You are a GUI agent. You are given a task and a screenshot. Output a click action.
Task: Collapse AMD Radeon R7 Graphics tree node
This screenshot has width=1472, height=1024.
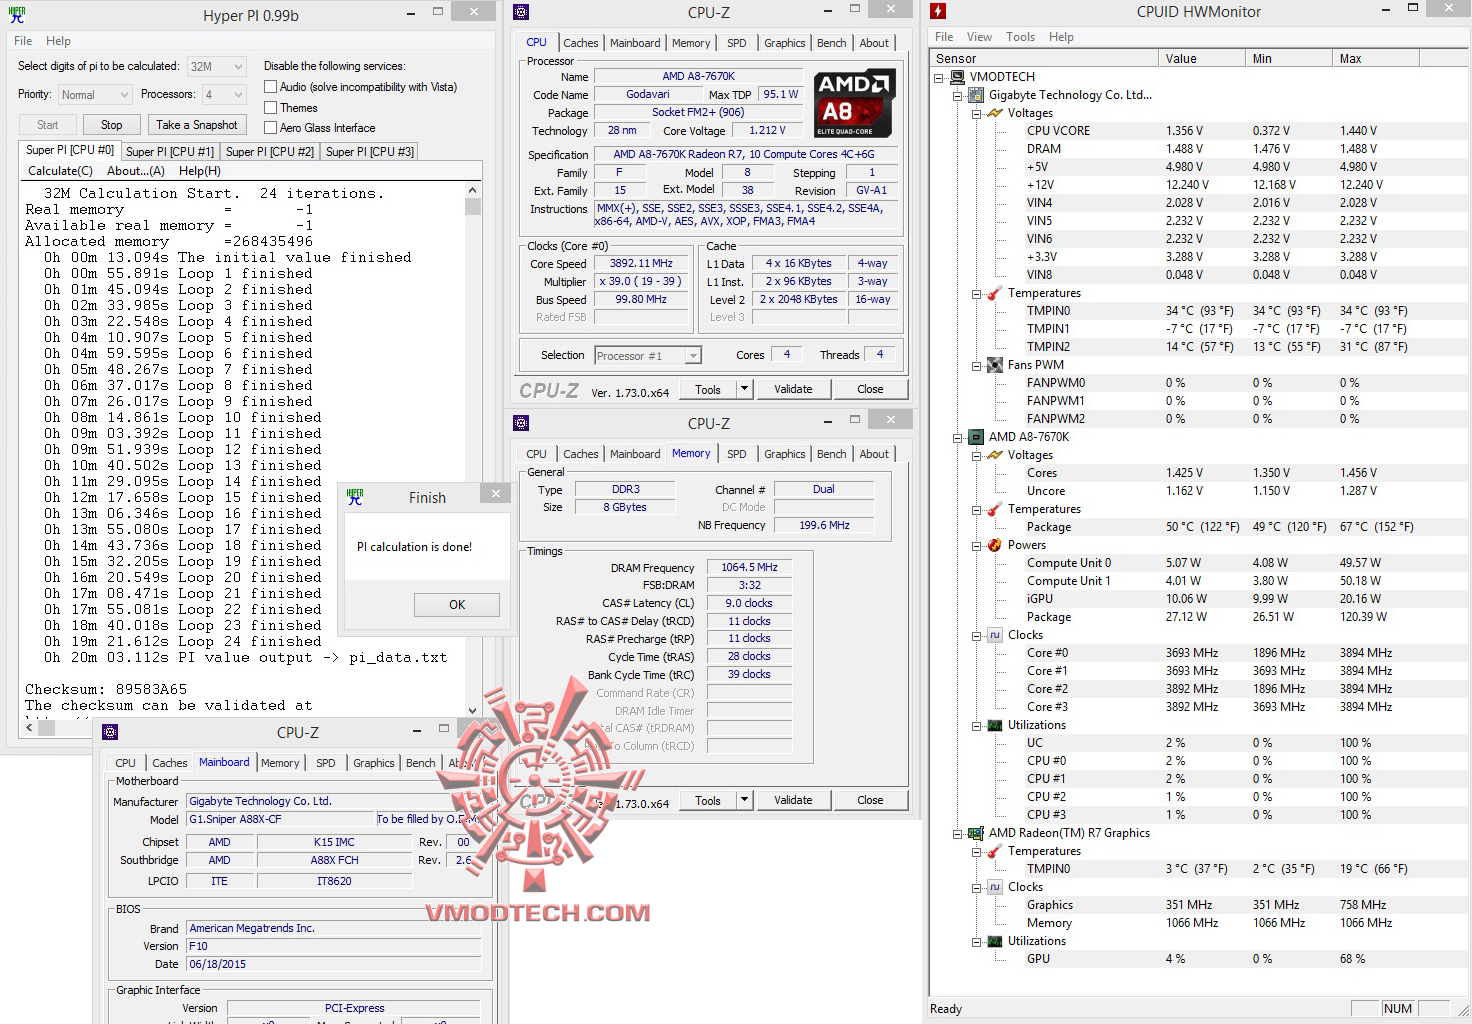(957, 833)
